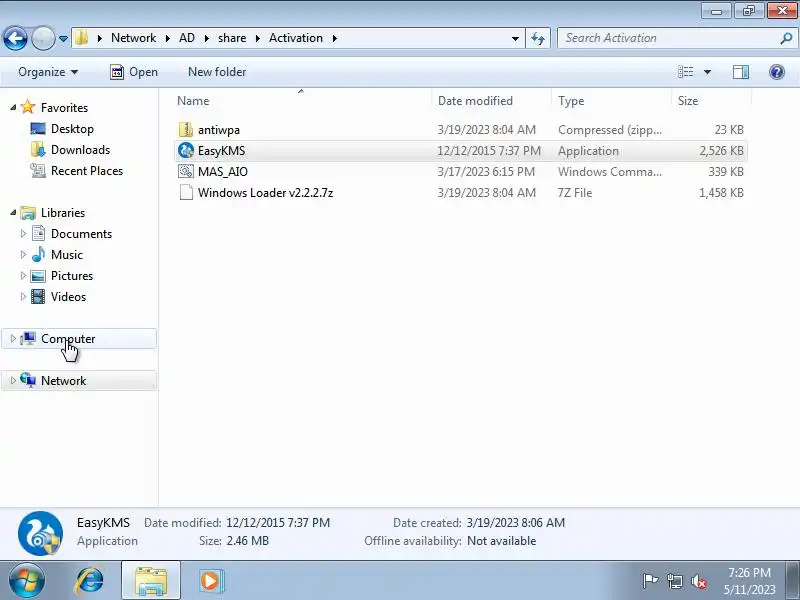Image resolution: width=800 pixels, height=600 pixels.
Task: Expand the arrow after Network breadcrumb
Action: pos(167,38)
